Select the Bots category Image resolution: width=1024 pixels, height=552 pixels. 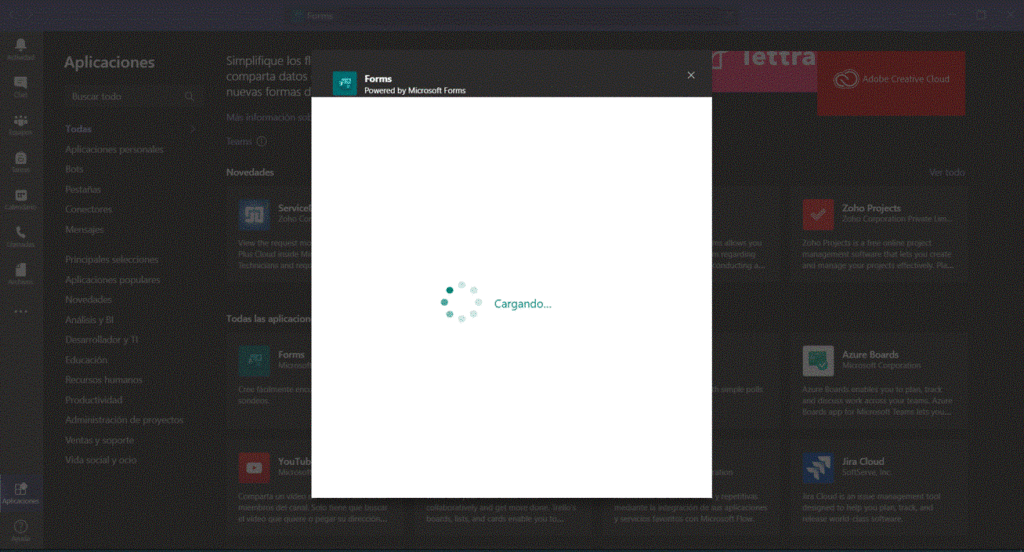click(74, 169)
